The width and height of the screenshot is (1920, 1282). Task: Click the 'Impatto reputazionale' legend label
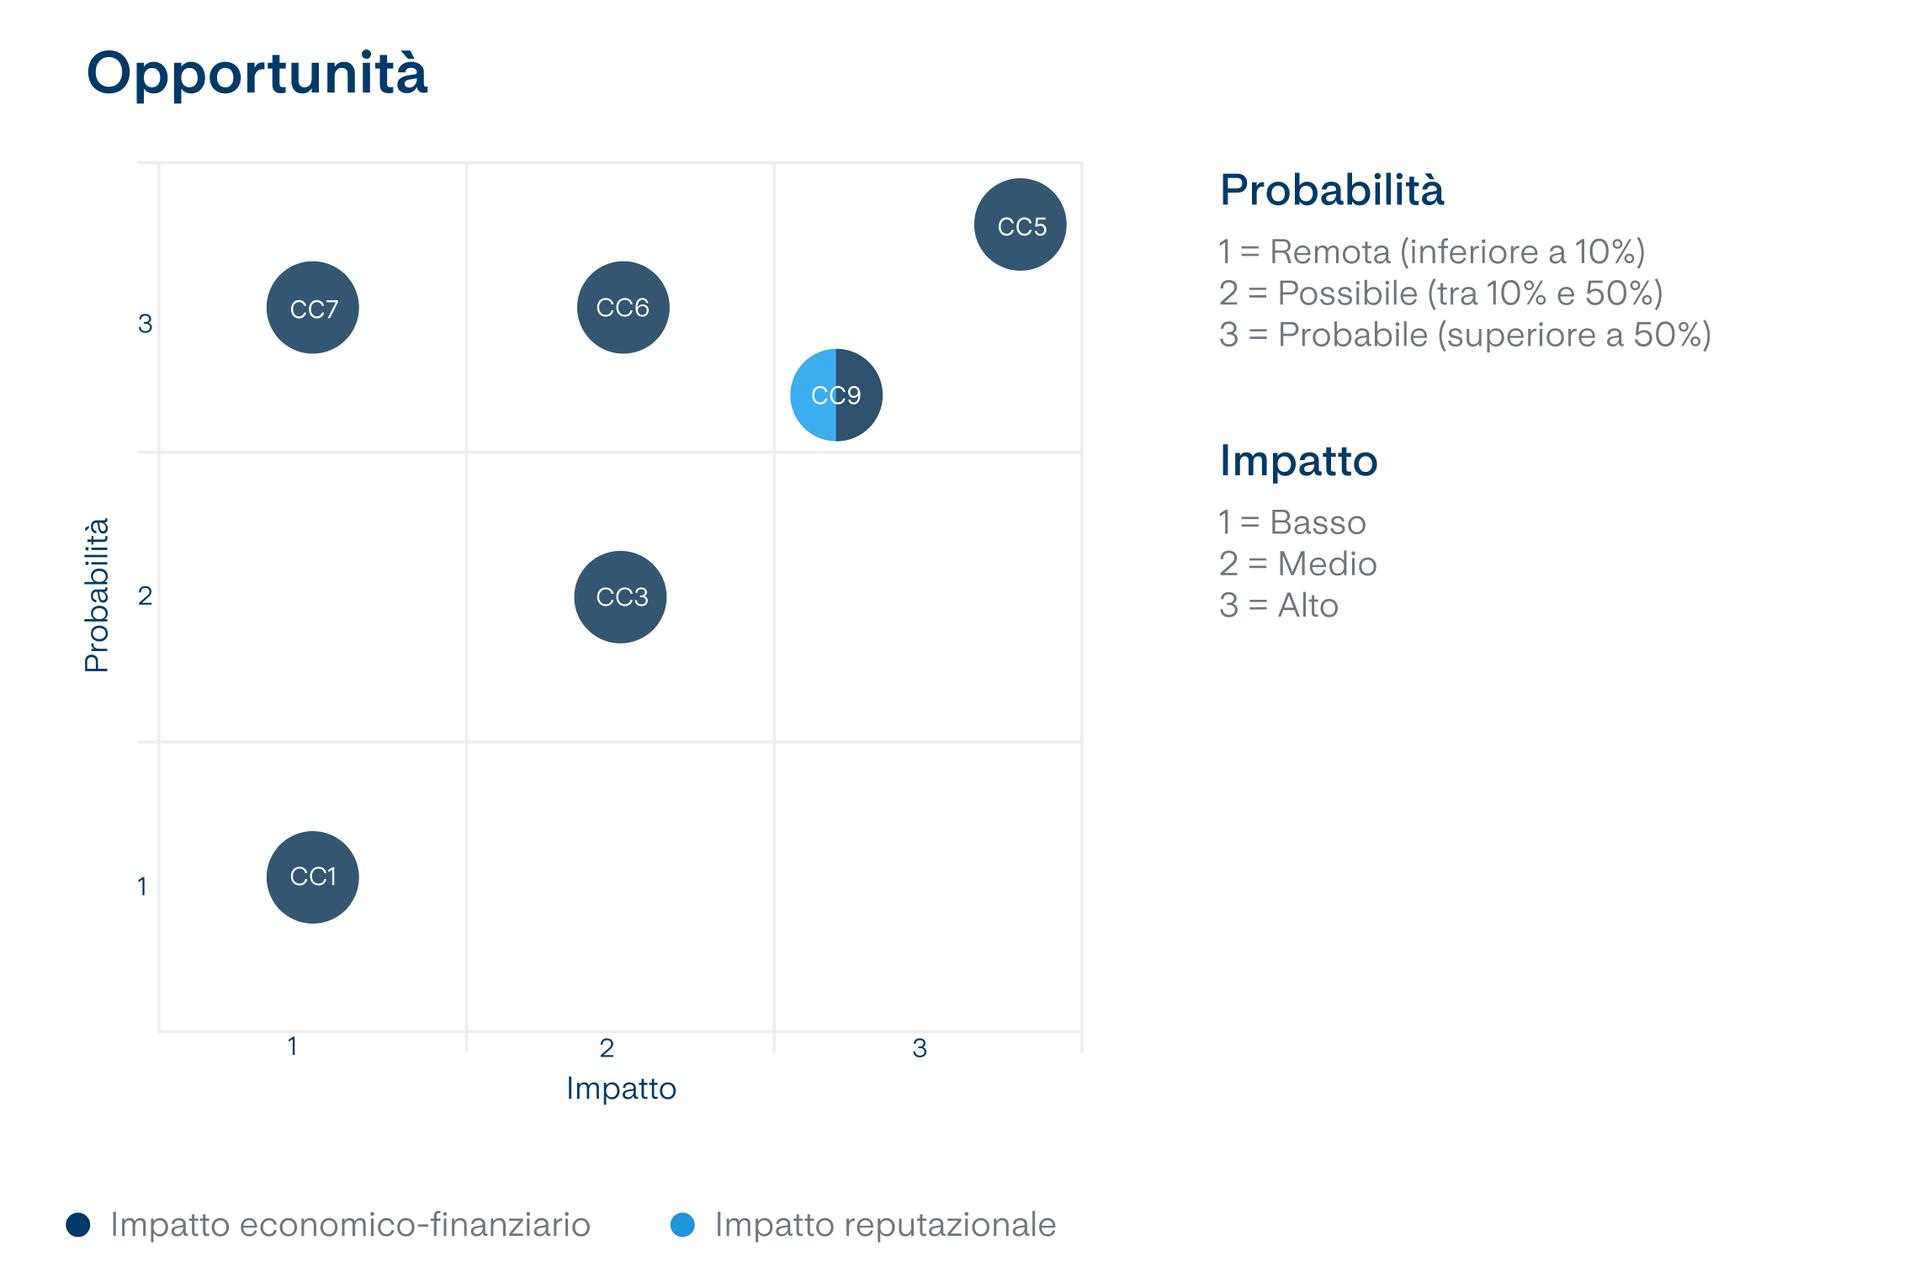885,1224
